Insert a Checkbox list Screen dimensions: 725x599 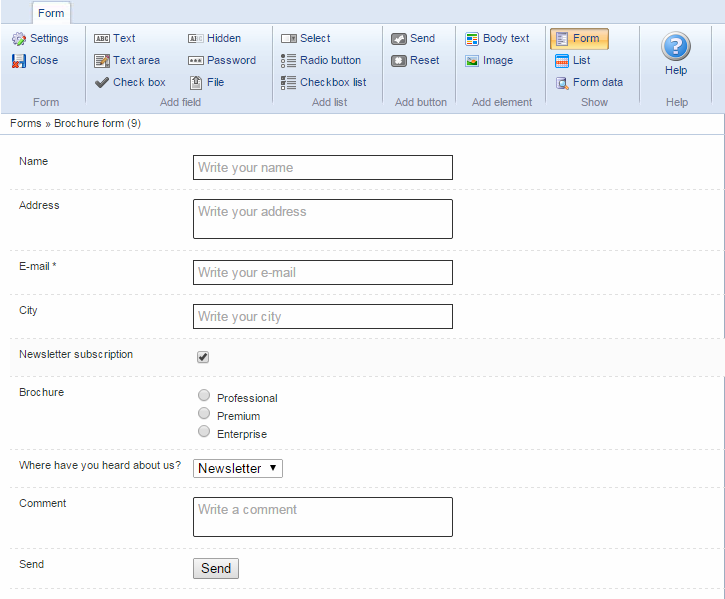pos(323,82)
